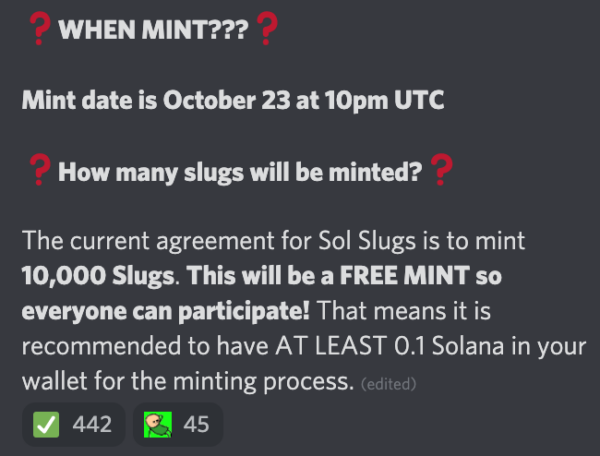
Task: Click the everyone can participate! text
Action: (166, 312)
